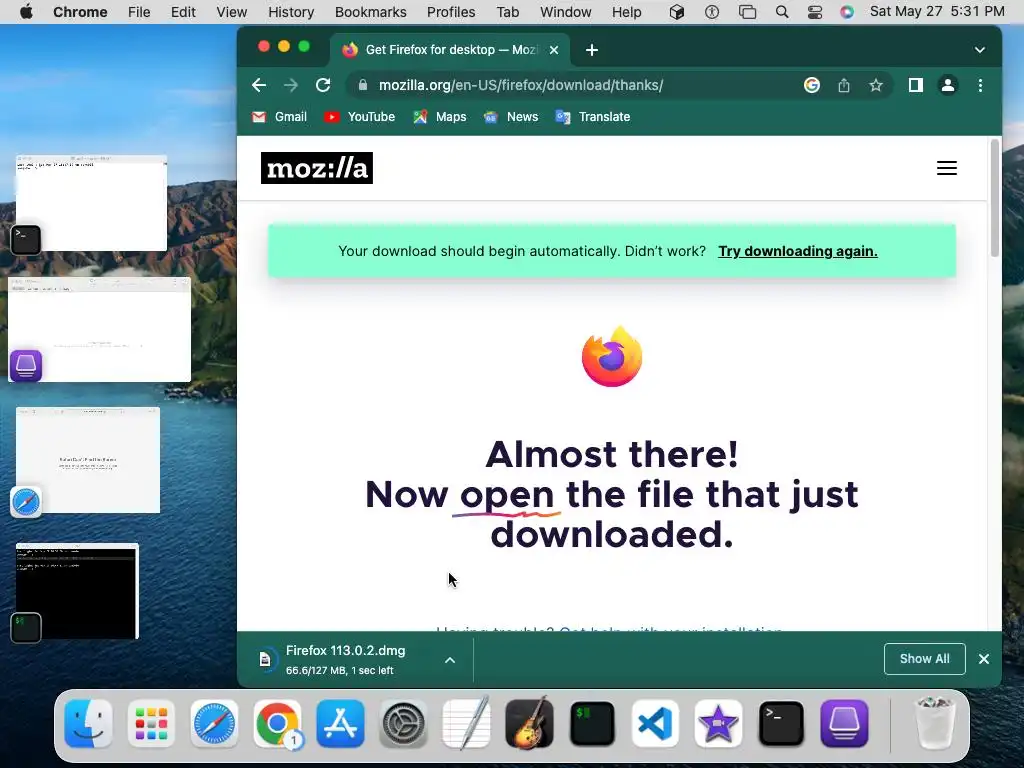Toggle Chrome side panel
This screenshot has height=768, width=1024.
pyautogui.click(x=916, y=85)
